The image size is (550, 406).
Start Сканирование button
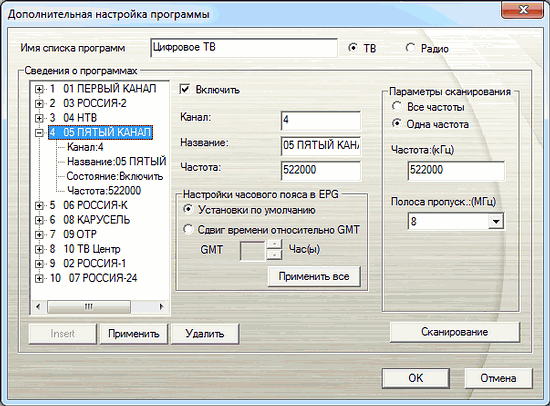(x=455, y=332)
